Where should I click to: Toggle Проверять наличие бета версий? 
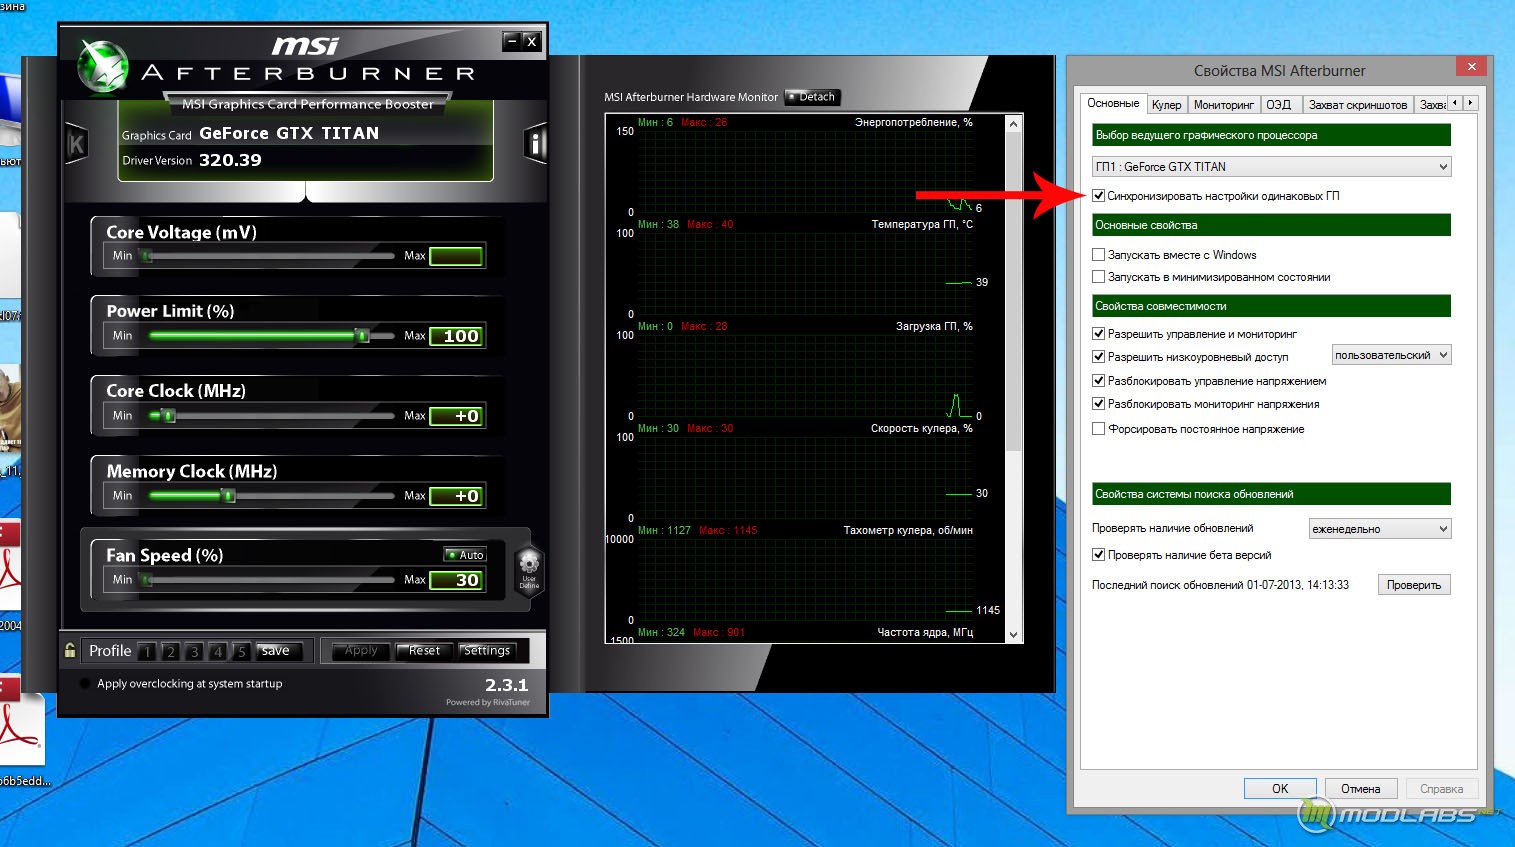point(1099,555)
